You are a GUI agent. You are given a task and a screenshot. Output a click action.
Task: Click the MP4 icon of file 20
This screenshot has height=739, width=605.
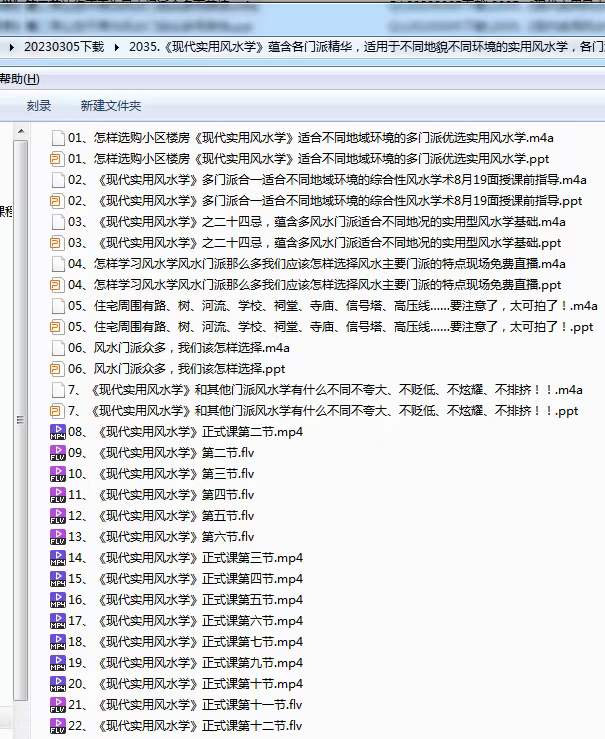57,684
